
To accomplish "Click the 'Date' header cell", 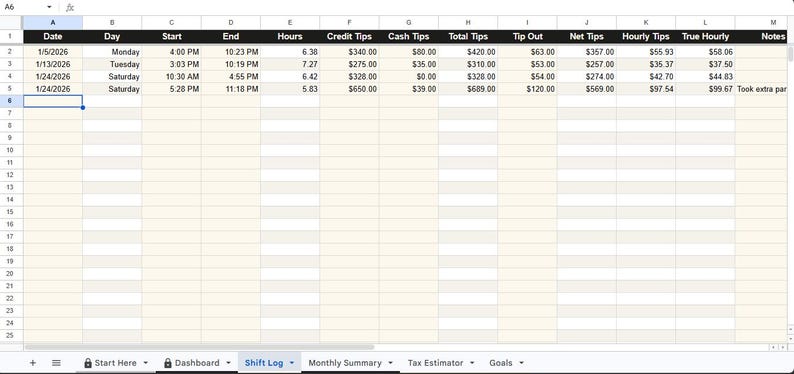I will click(x=53, y=36).
